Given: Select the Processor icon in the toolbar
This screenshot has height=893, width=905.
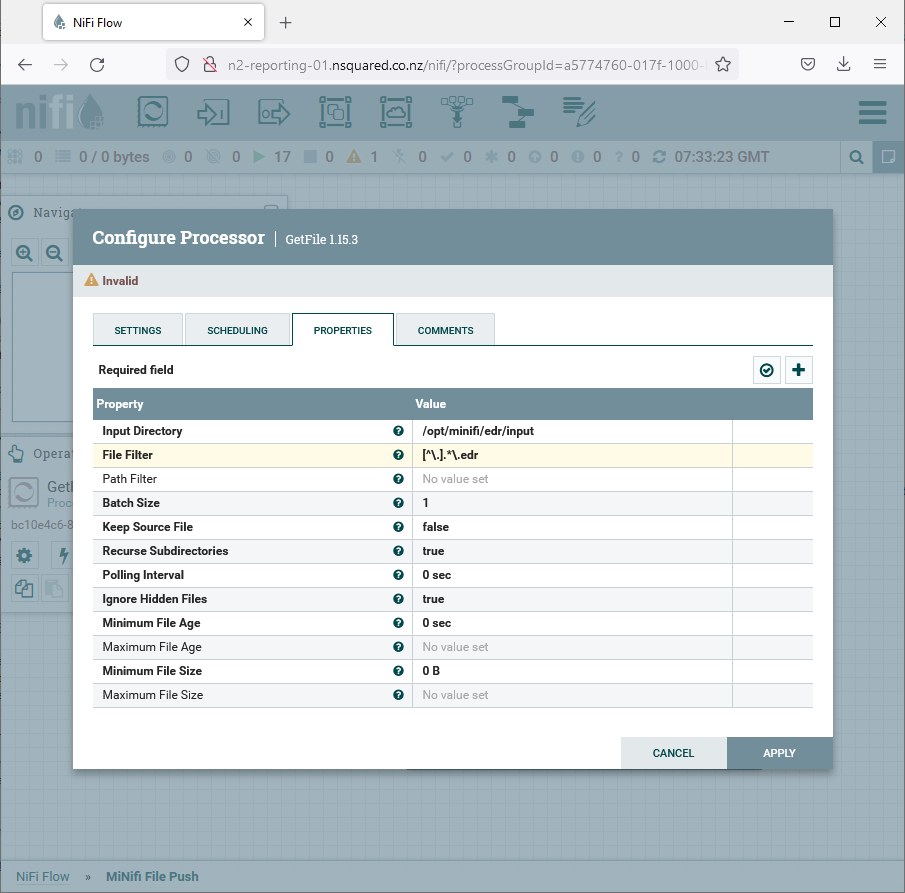Looking at the screenshot, I should pos(152,112).
